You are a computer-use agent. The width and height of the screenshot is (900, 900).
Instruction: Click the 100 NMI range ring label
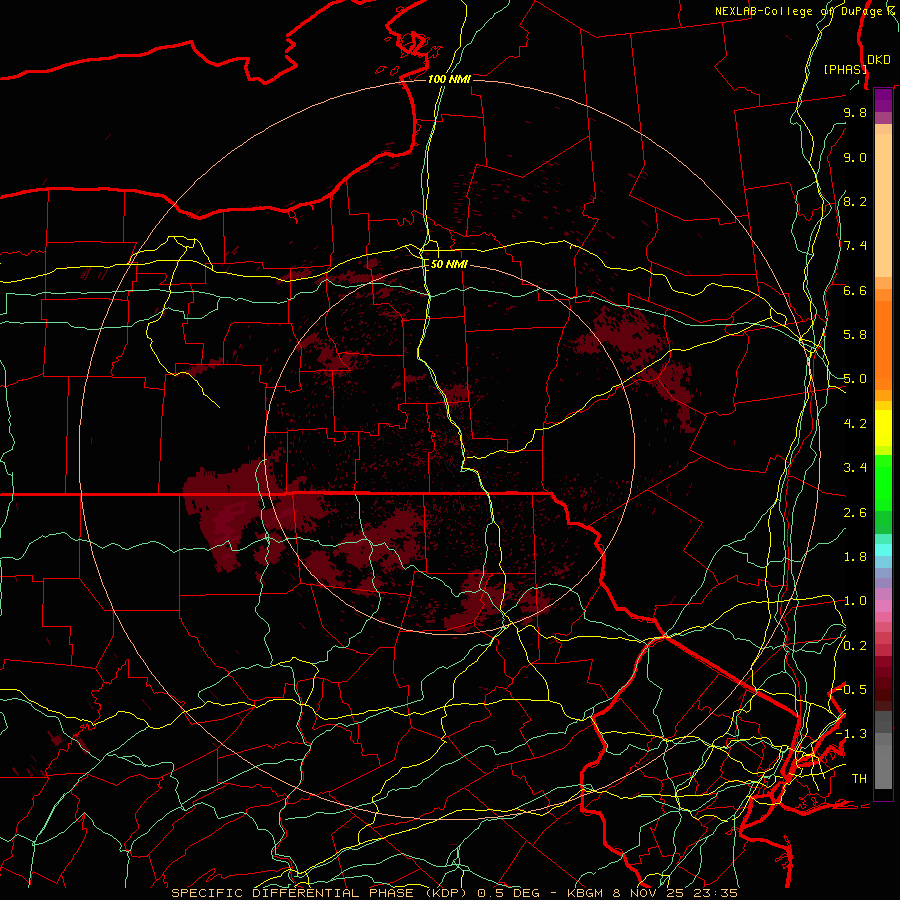pyautogui.click(x=449, y=79)
